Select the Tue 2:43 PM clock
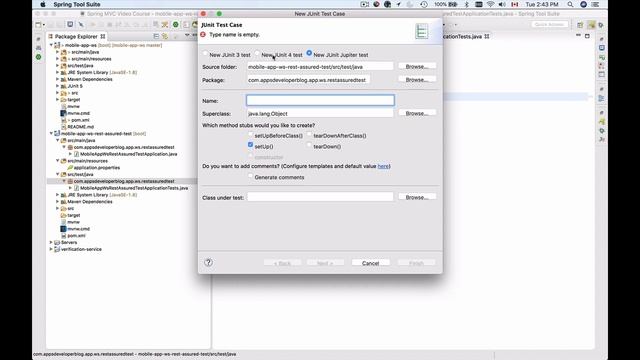This screenshot has height=360, width=640. [x=542, y=4]
